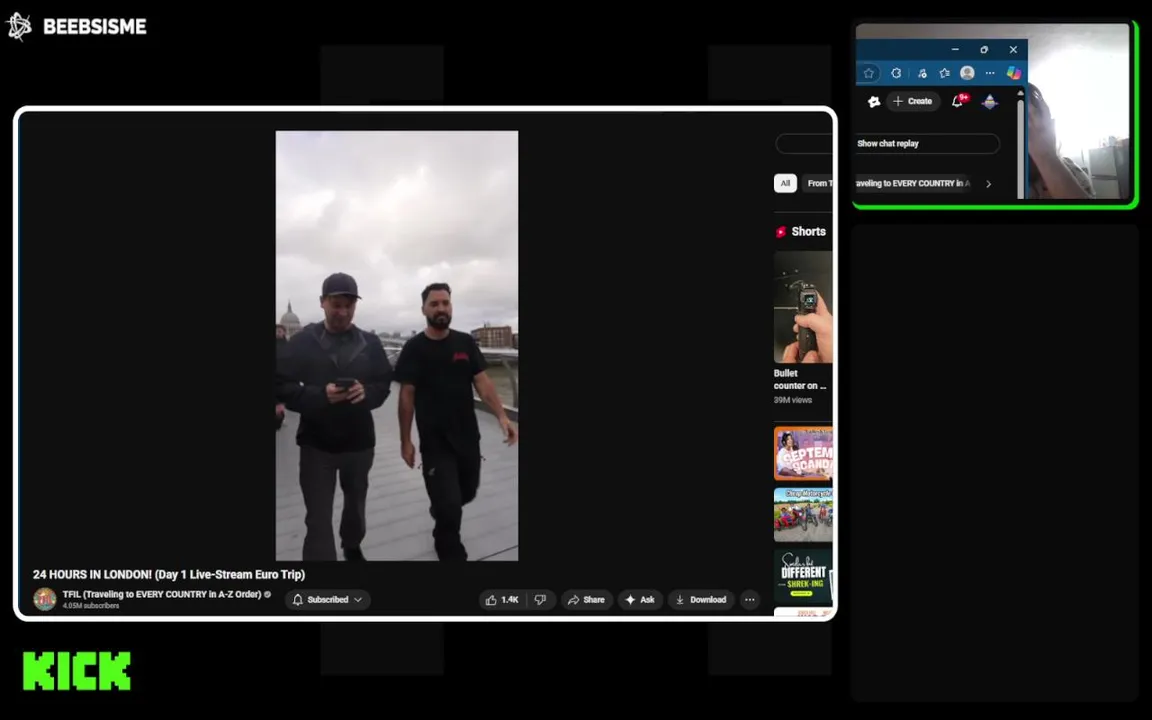Open the YouTube account avatar in inset window
The height and width of the screenshot is (720, 1152).
point(990,101)
